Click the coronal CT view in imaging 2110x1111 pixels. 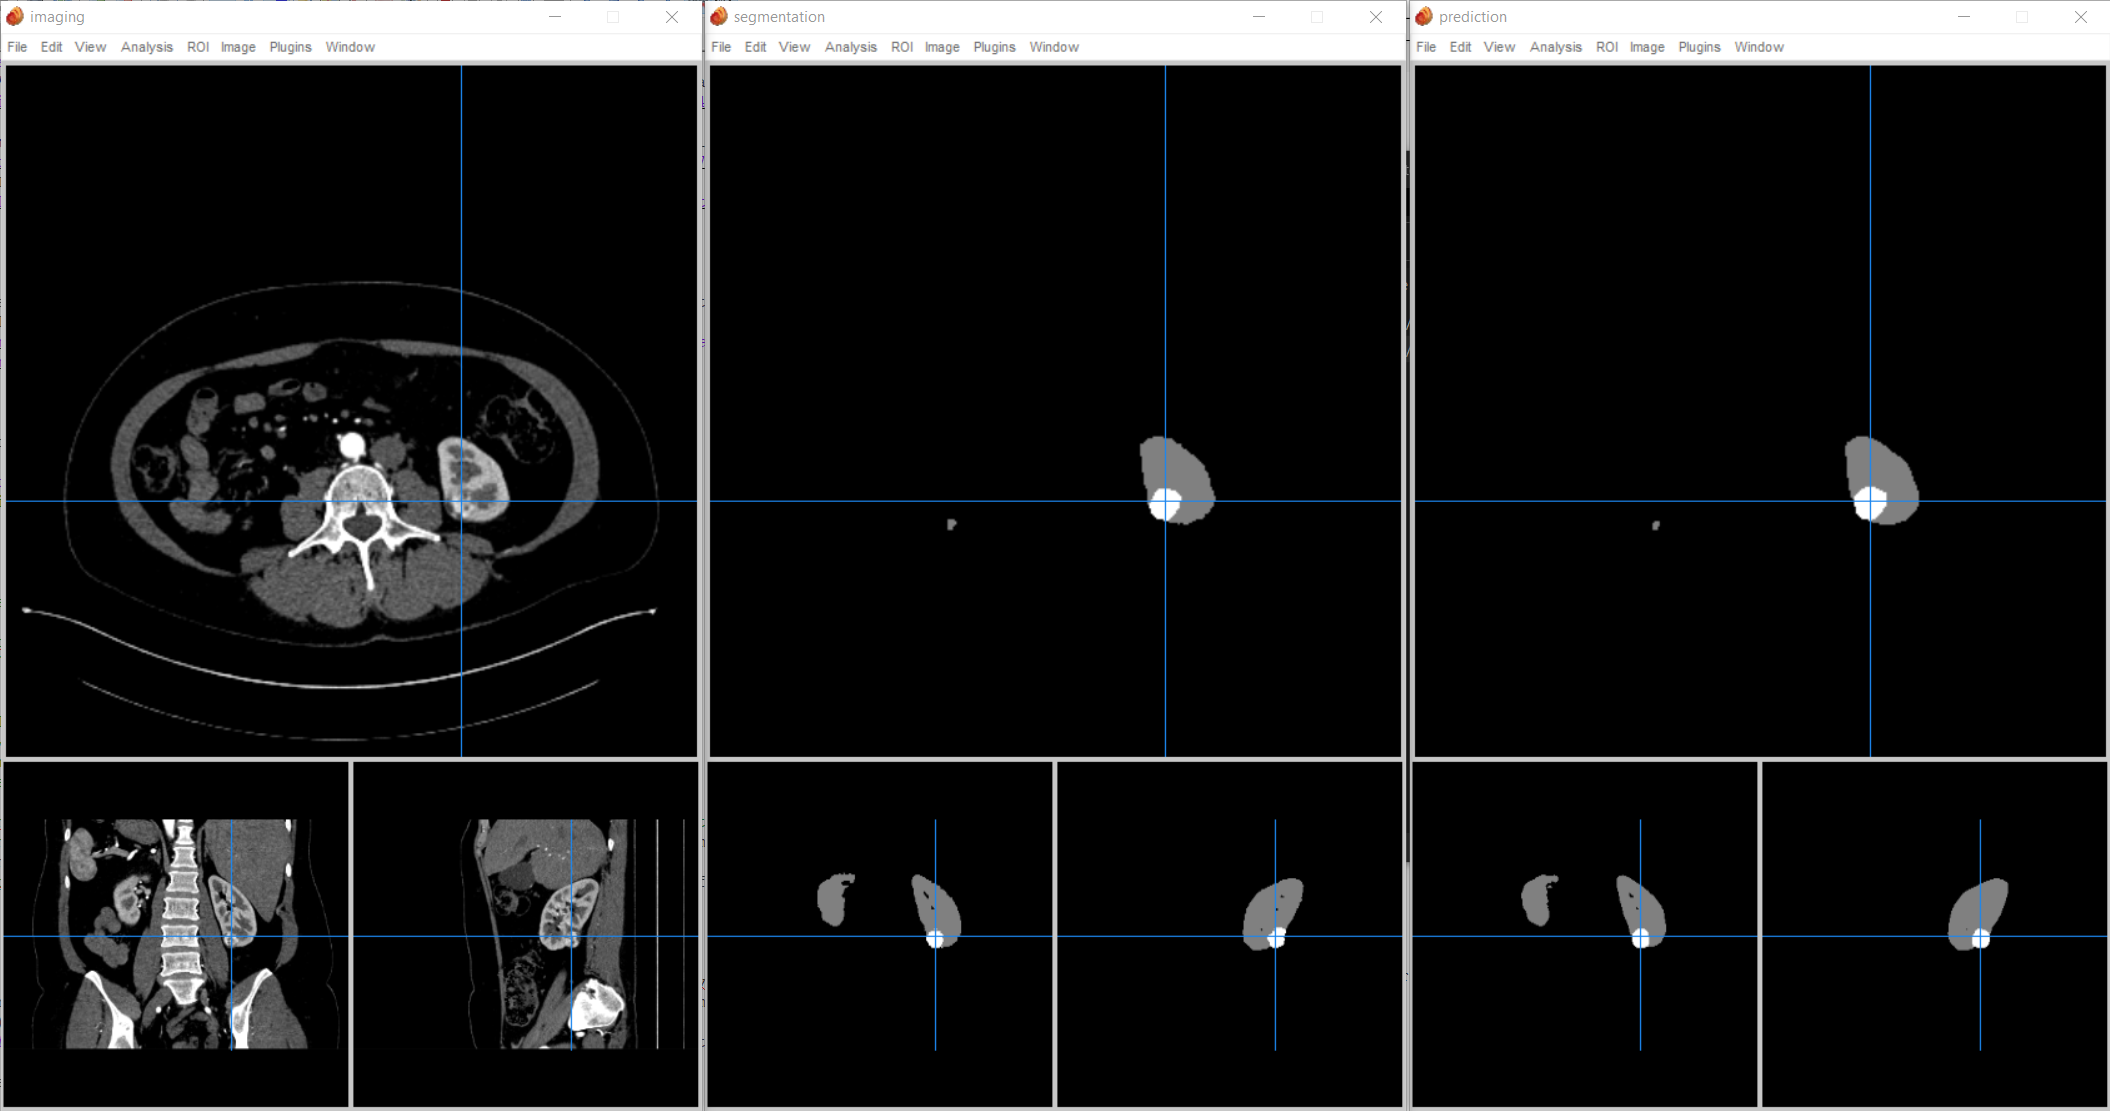click(176, 934)
